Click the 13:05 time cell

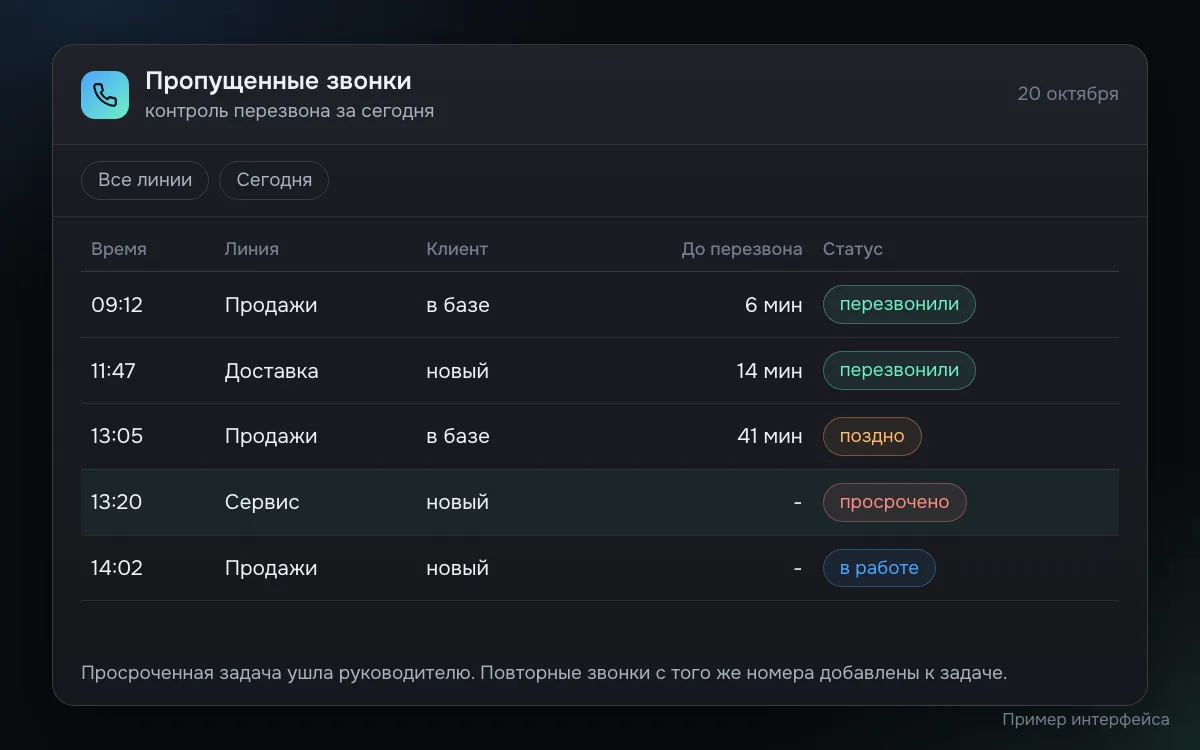pyautogui.click(x=117, y=437)
